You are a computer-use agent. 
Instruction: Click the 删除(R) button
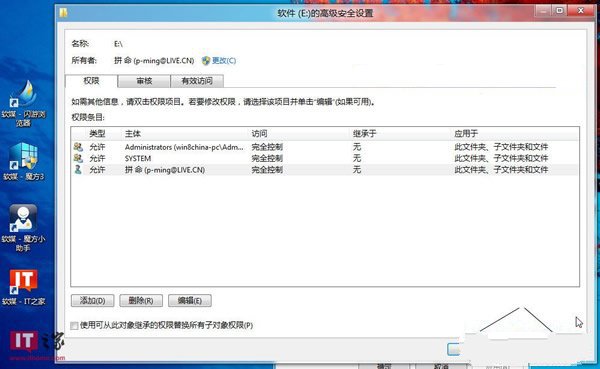coord(141,300)
